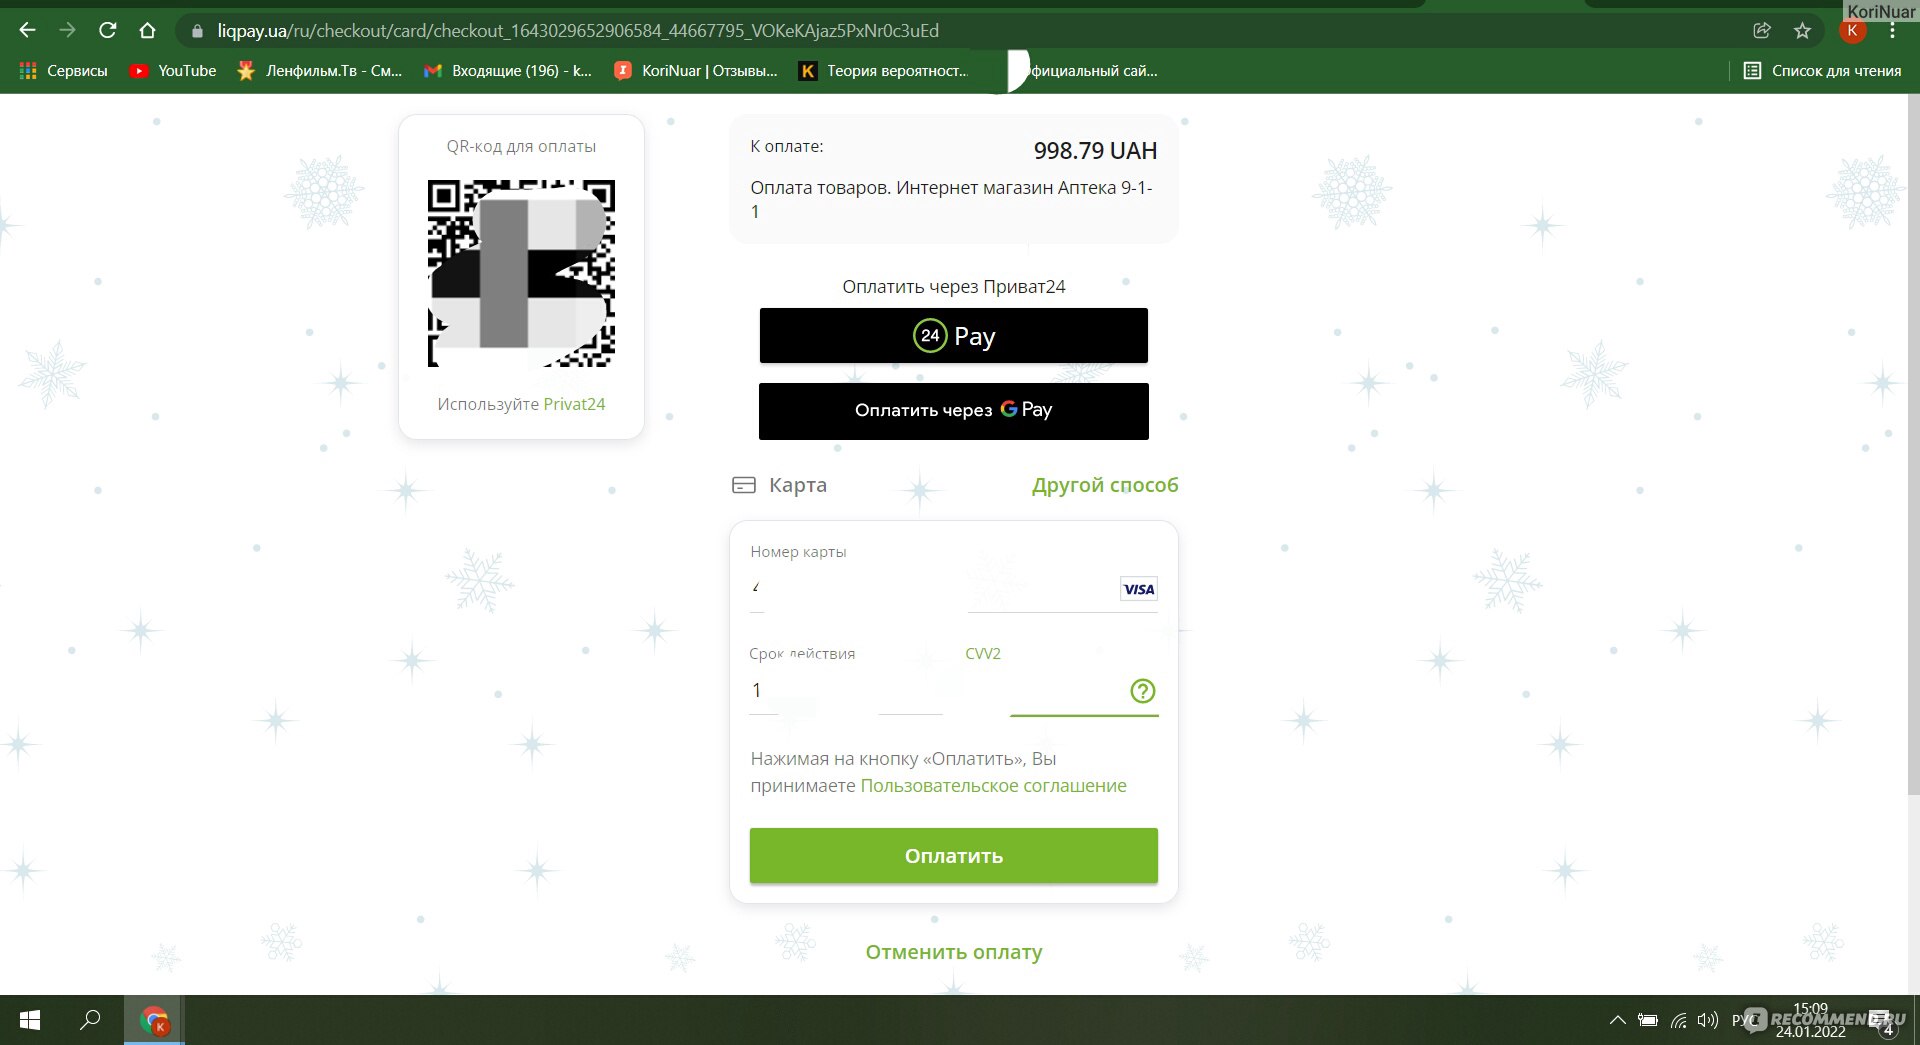Go back using the browser back arrow

coord(27,31)
